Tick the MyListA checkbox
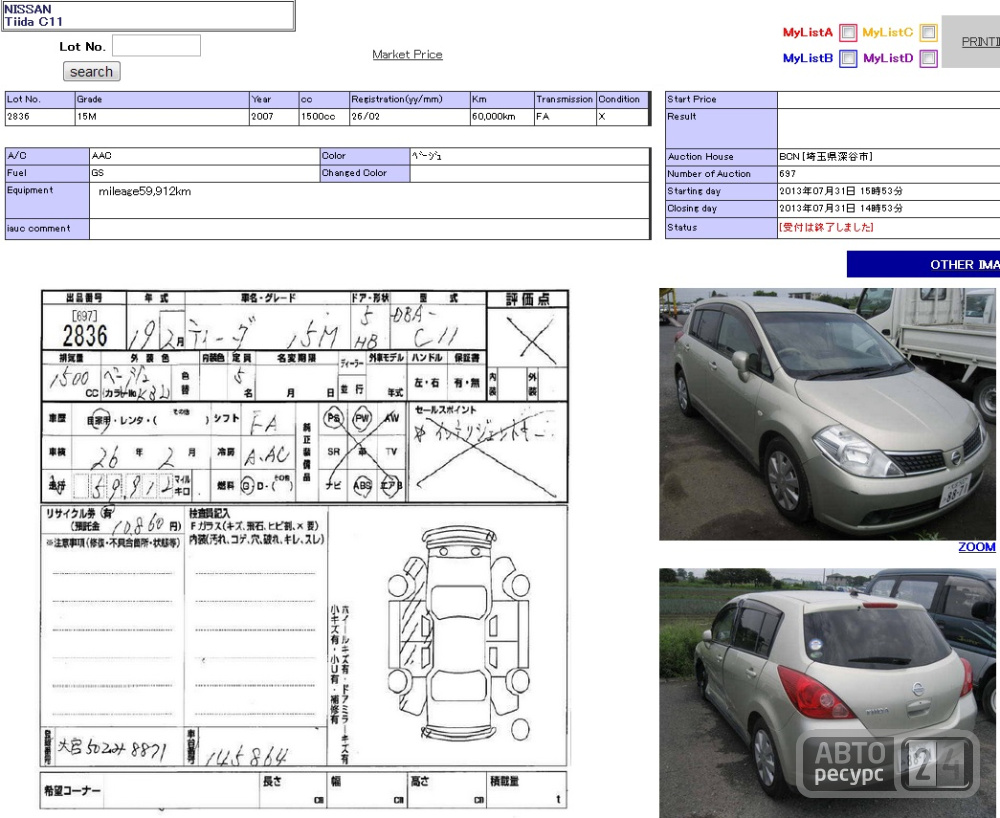 [x=848, y=32]
